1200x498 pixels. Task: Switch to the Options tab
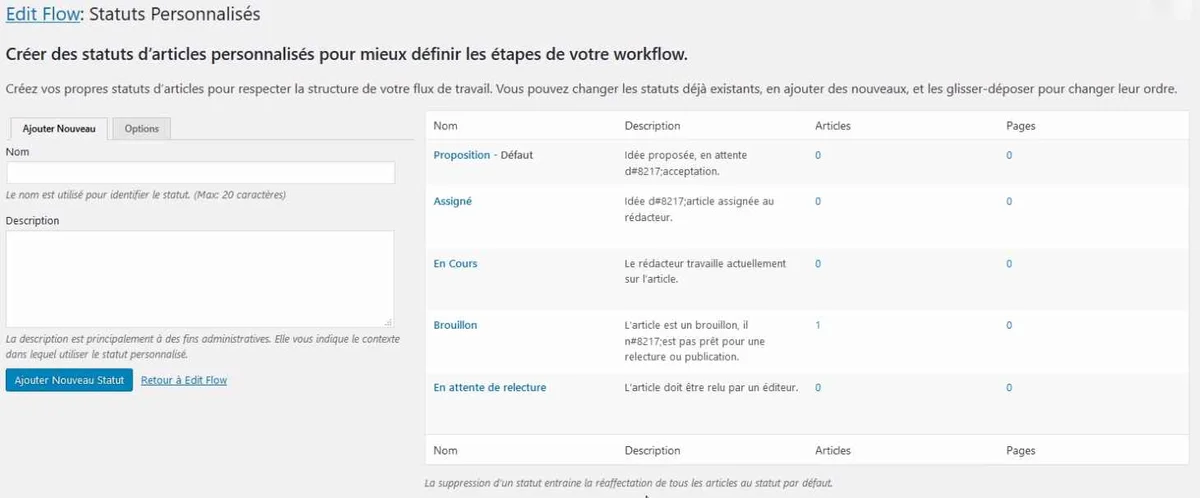pyautogui.click(x=142, y=129)
